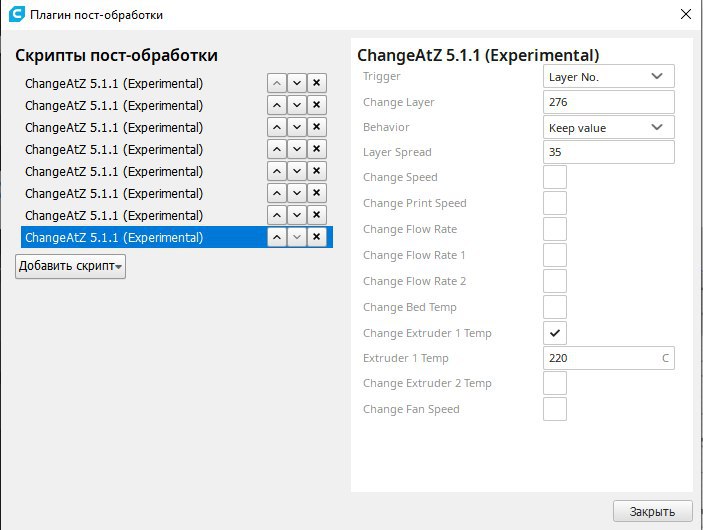The image size is (703, 530).
Task: Click the Extruder 1 Temp field with 220
Action: (608, 358)
